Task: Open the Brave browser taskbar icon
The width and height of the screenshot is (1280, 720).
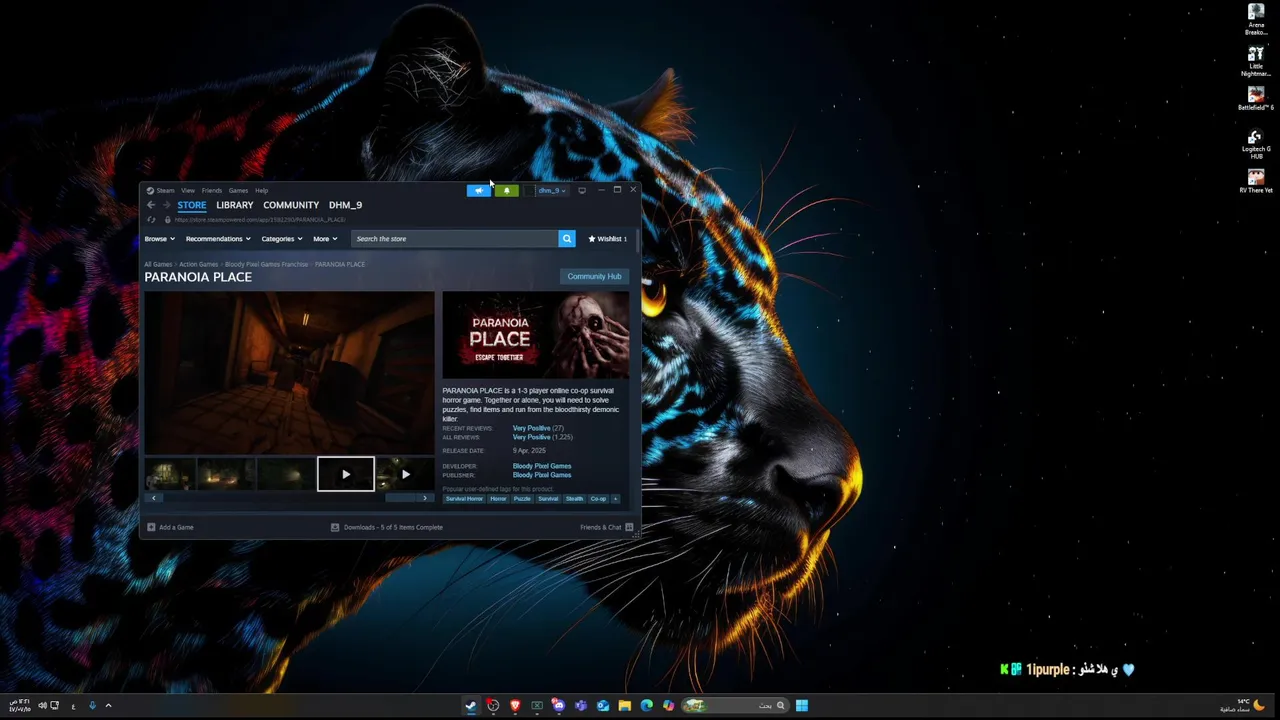Action: tap(515, 705)
